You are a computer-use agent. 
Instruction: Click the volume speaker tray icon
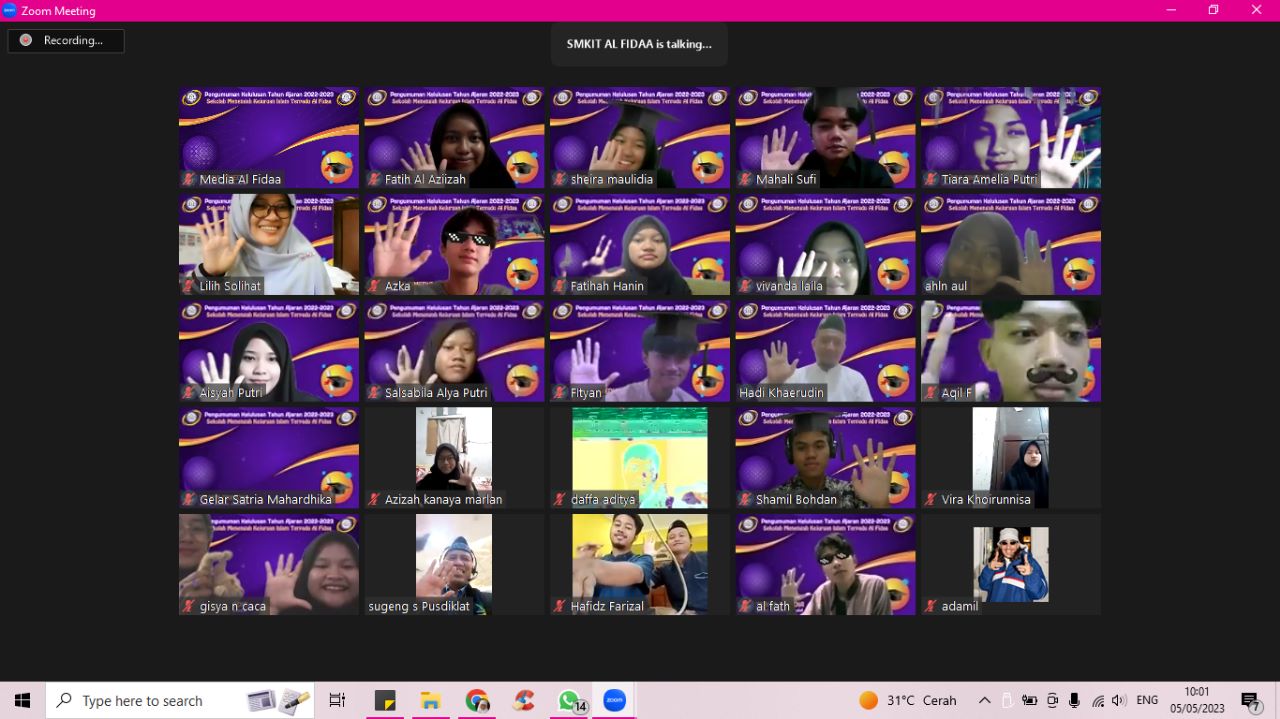1118,700
